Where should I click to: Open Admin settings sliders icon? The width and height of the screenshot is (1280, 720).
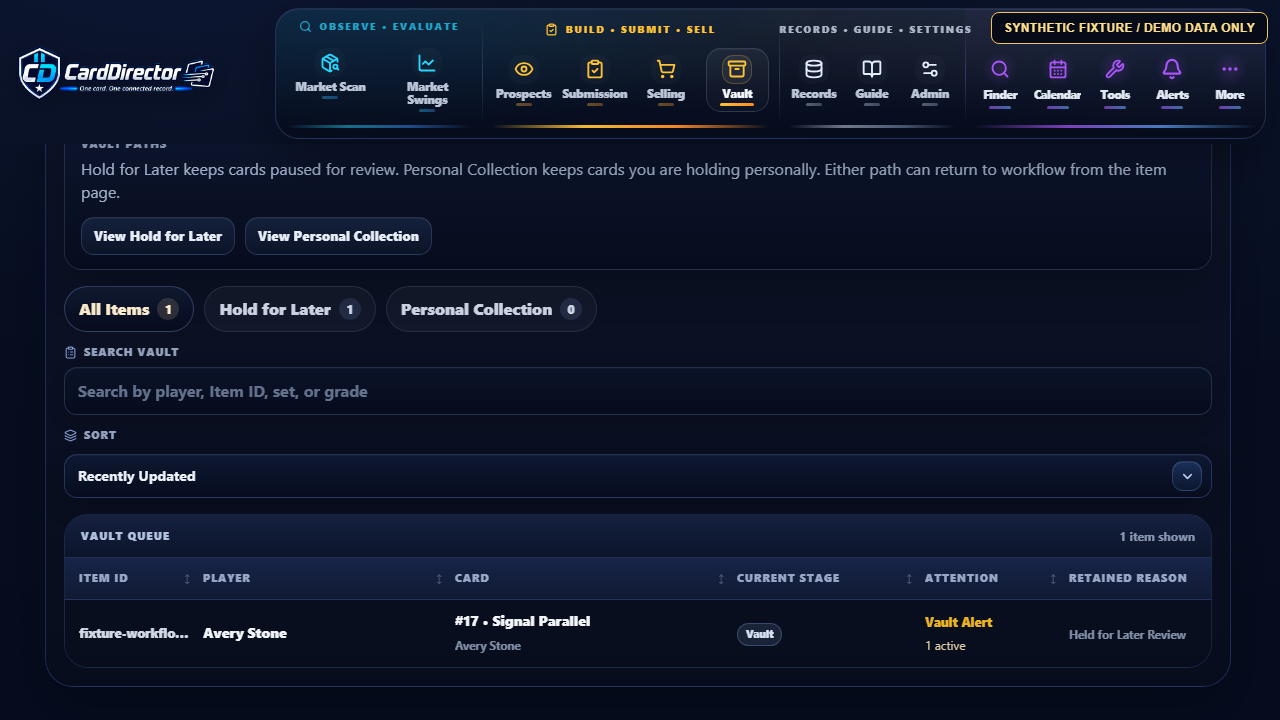pos(930,69)
